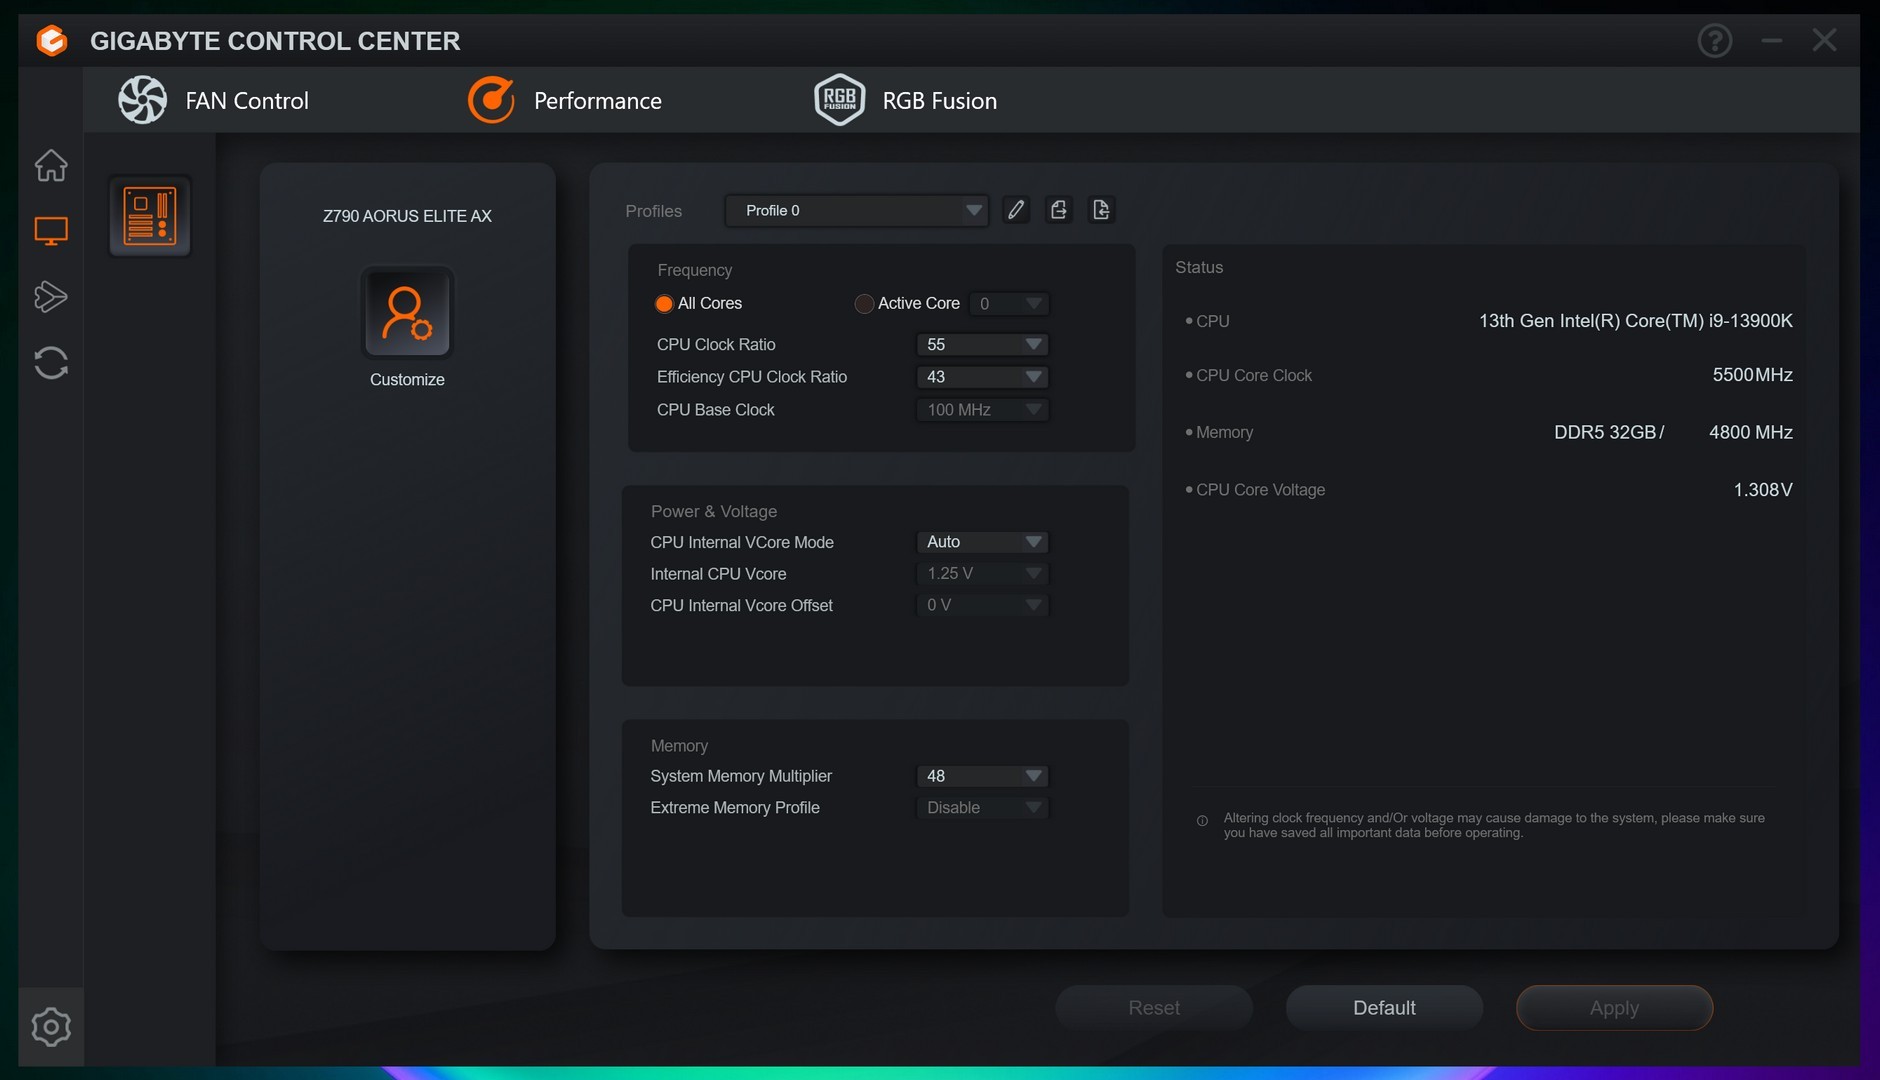Select the motherboard device thumbnail icon
The height and width of the screenshot is (1080, 1880).
tap(150, 216)
